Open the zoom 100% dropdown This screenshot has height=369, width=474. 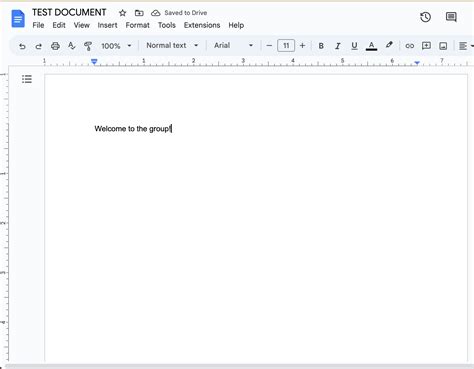(116, 46)
